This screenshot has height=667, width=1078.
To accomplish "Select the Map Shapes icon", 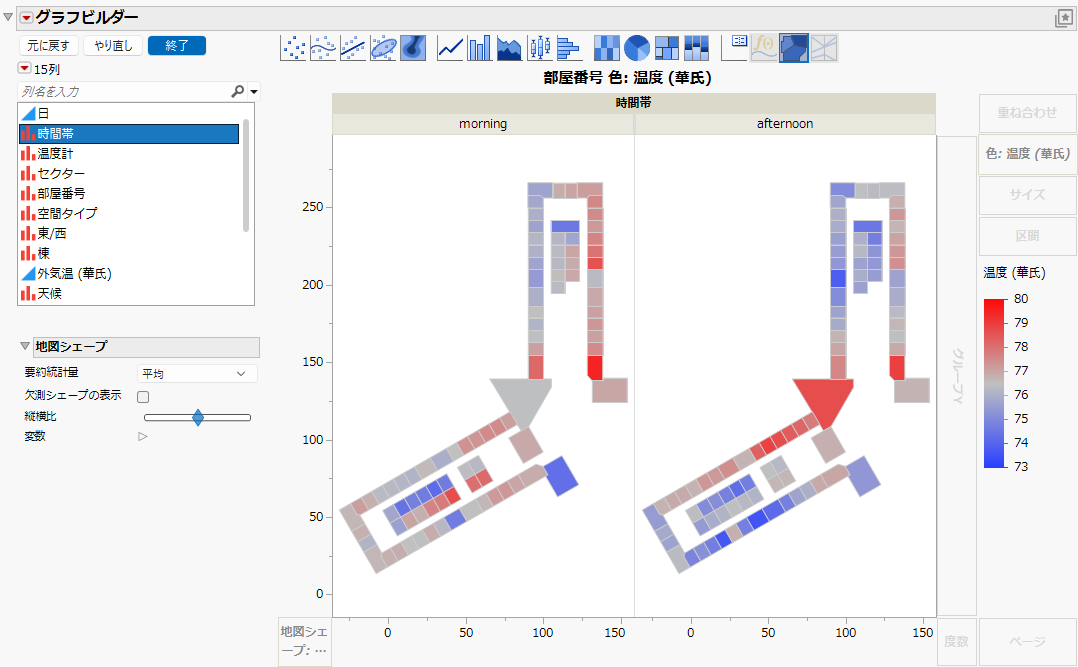I will [793, 48].
